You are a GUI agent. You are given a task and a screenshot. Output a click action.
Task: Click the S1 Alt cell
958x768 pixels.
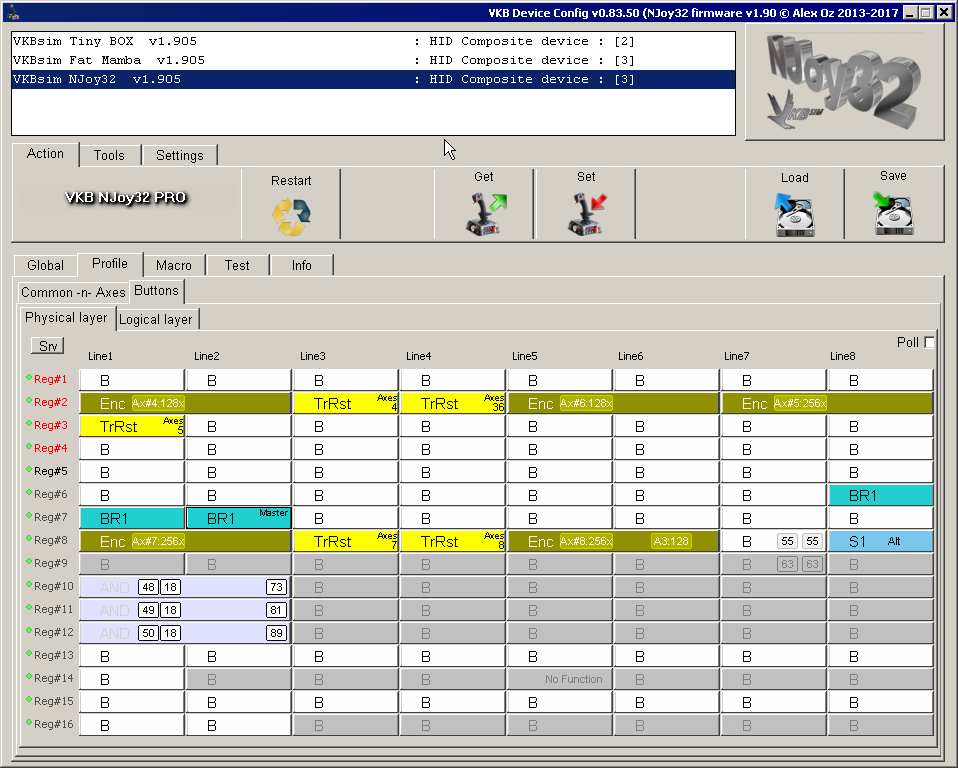tap(880, 541)
